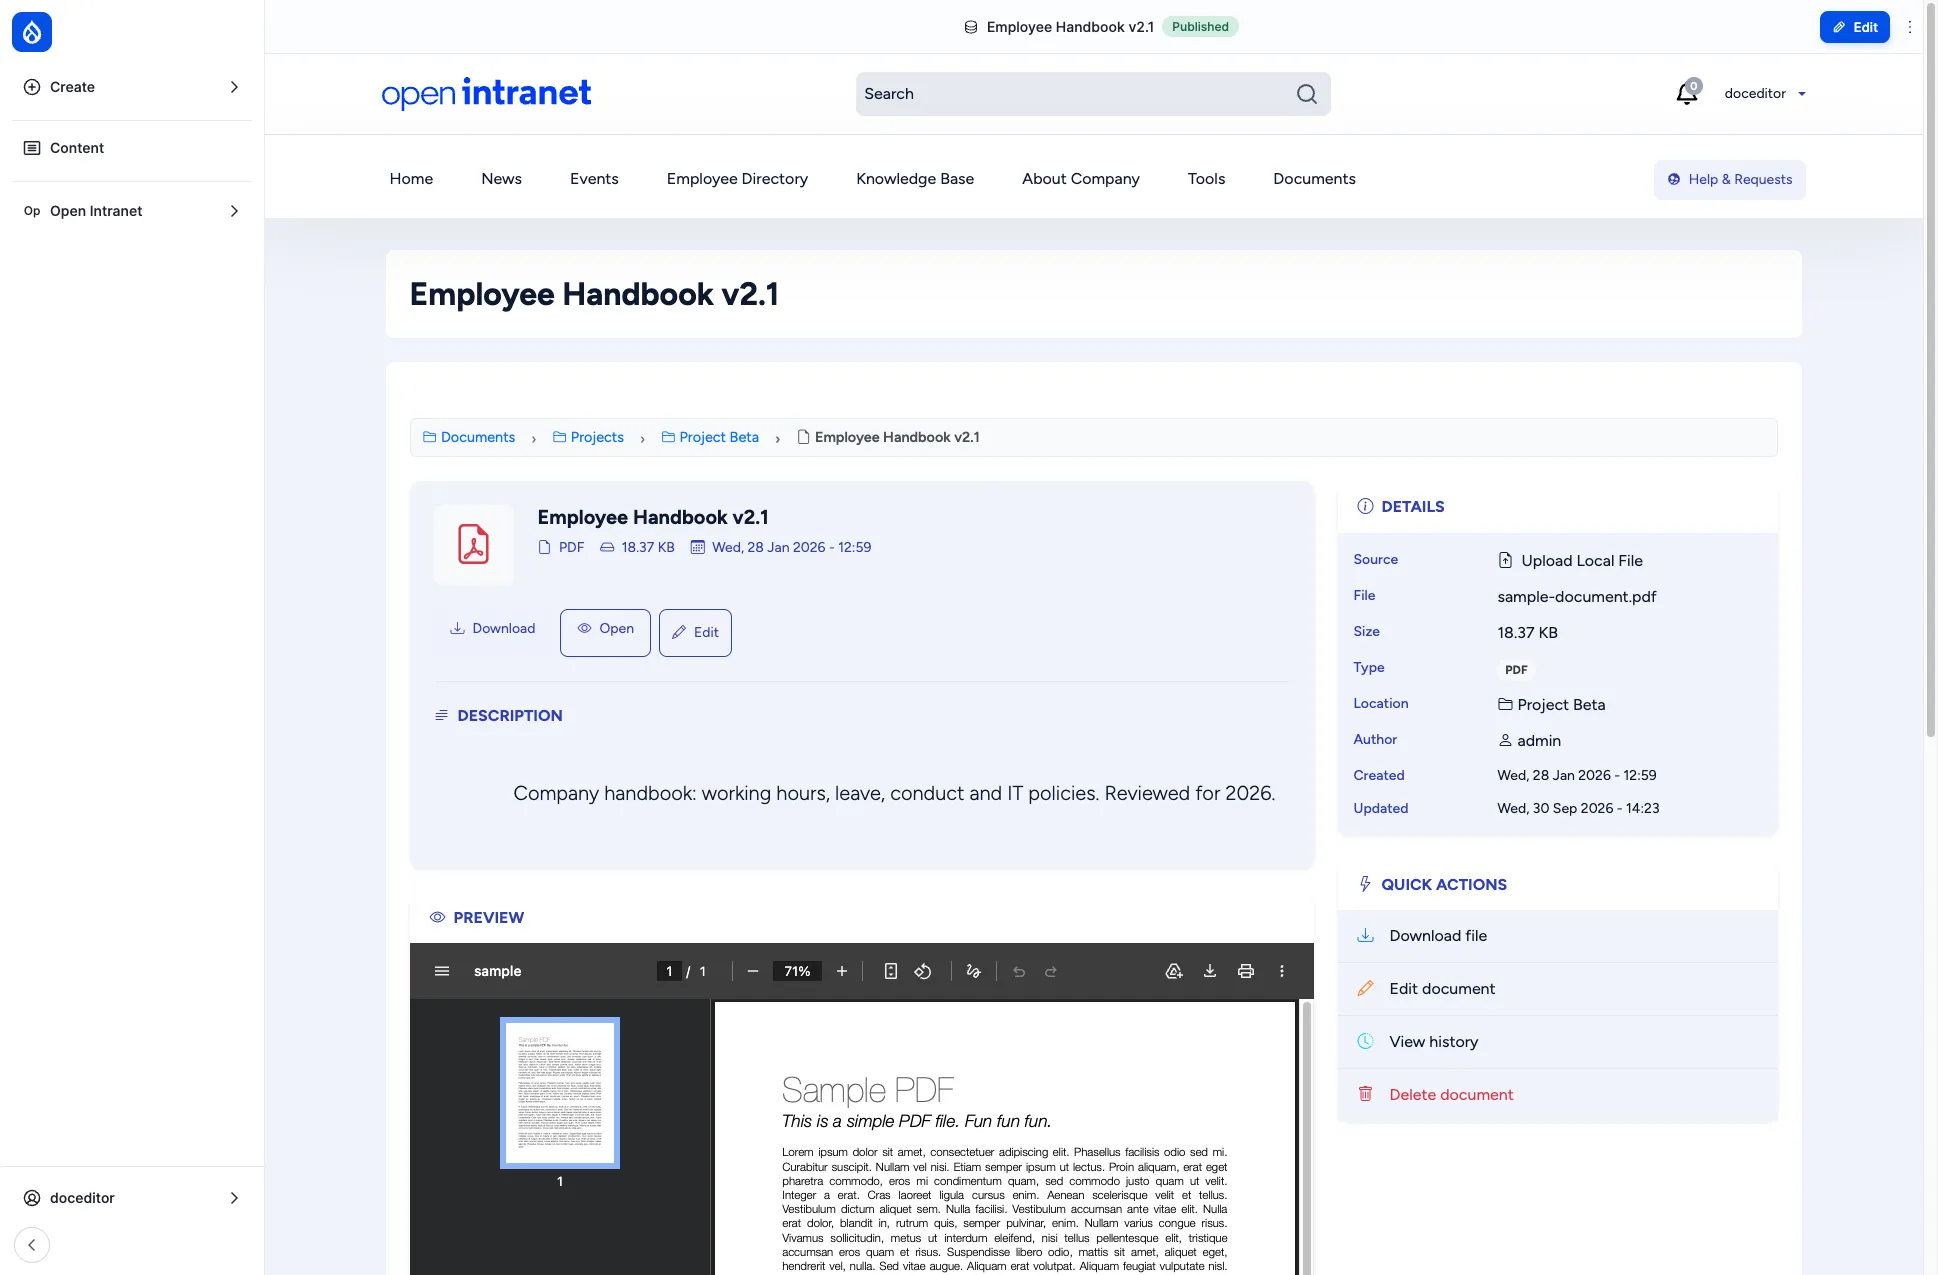Toggle the PDF viewer sidebar menu icon
This screenshot has height=1275, width=1938.
click(442, 971)
